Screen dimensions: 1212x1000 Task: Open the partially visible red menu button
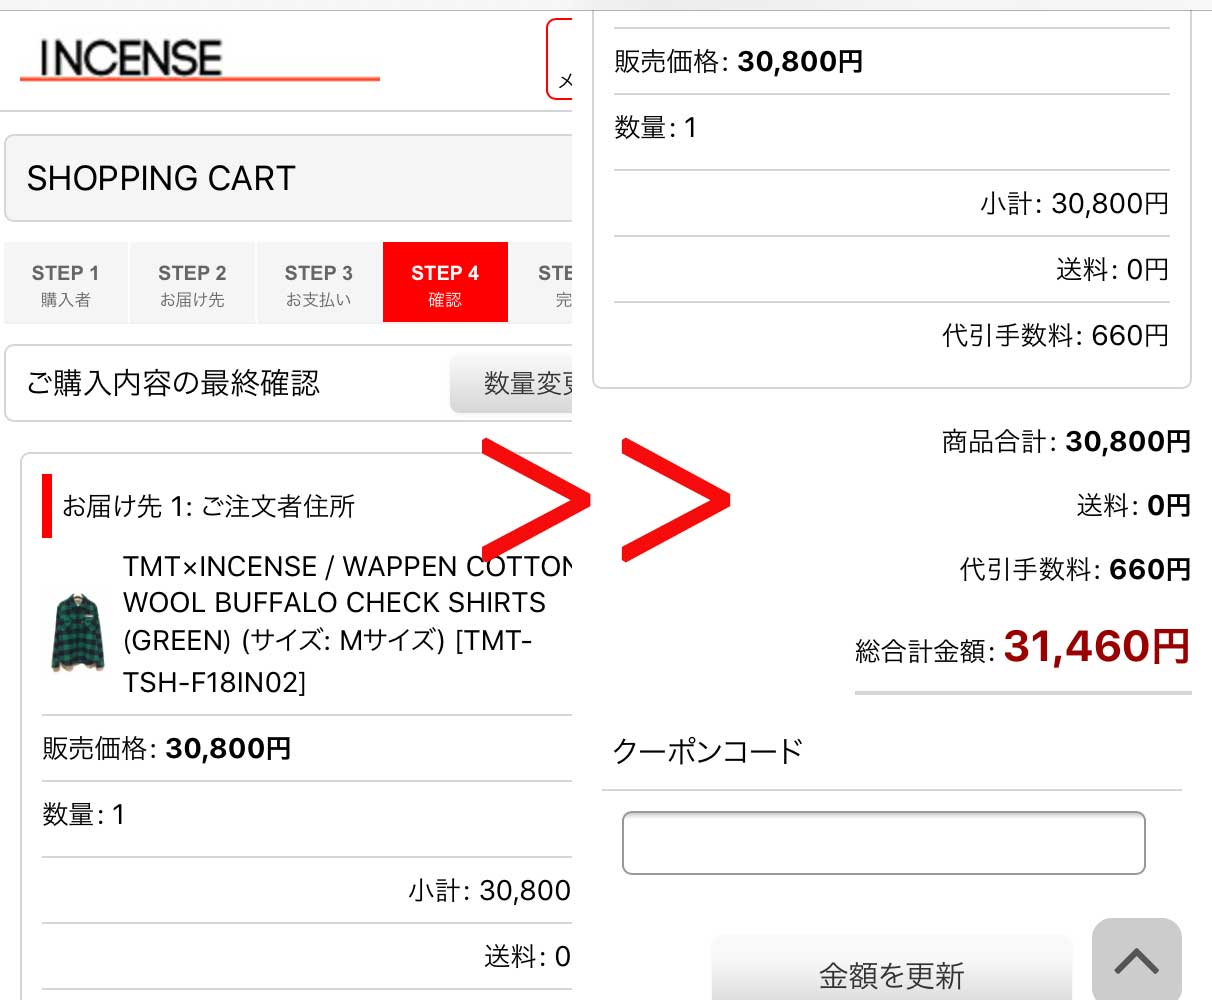560,60
